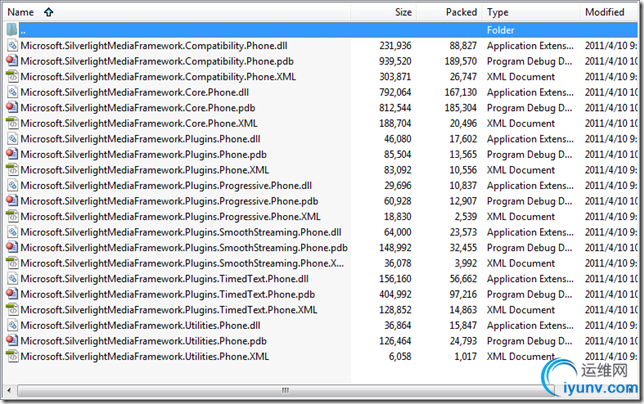644x404 pixels.
Task: Click the icon of Compatibility.Phone.XML
Action: (x=12, y=77)
